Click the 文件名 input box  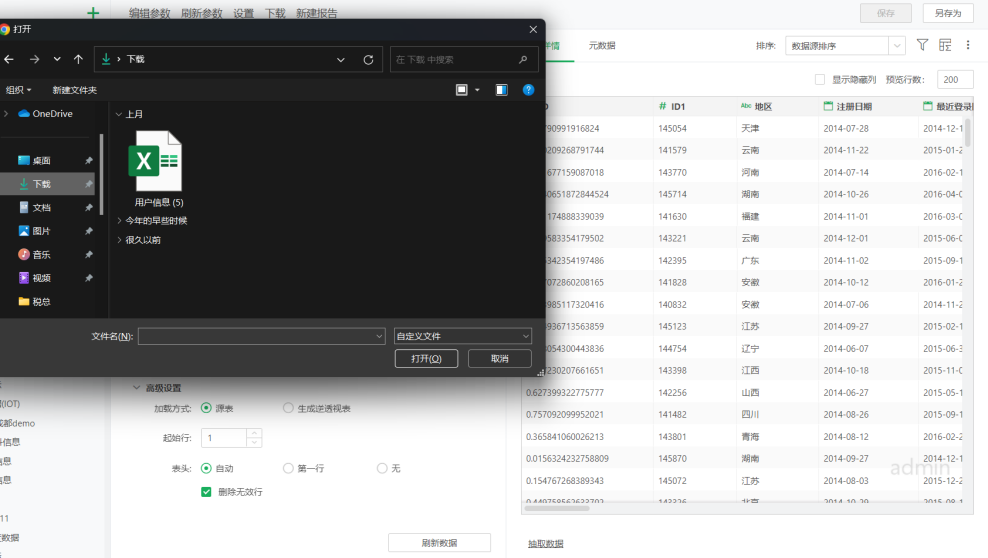click(261, 336)
